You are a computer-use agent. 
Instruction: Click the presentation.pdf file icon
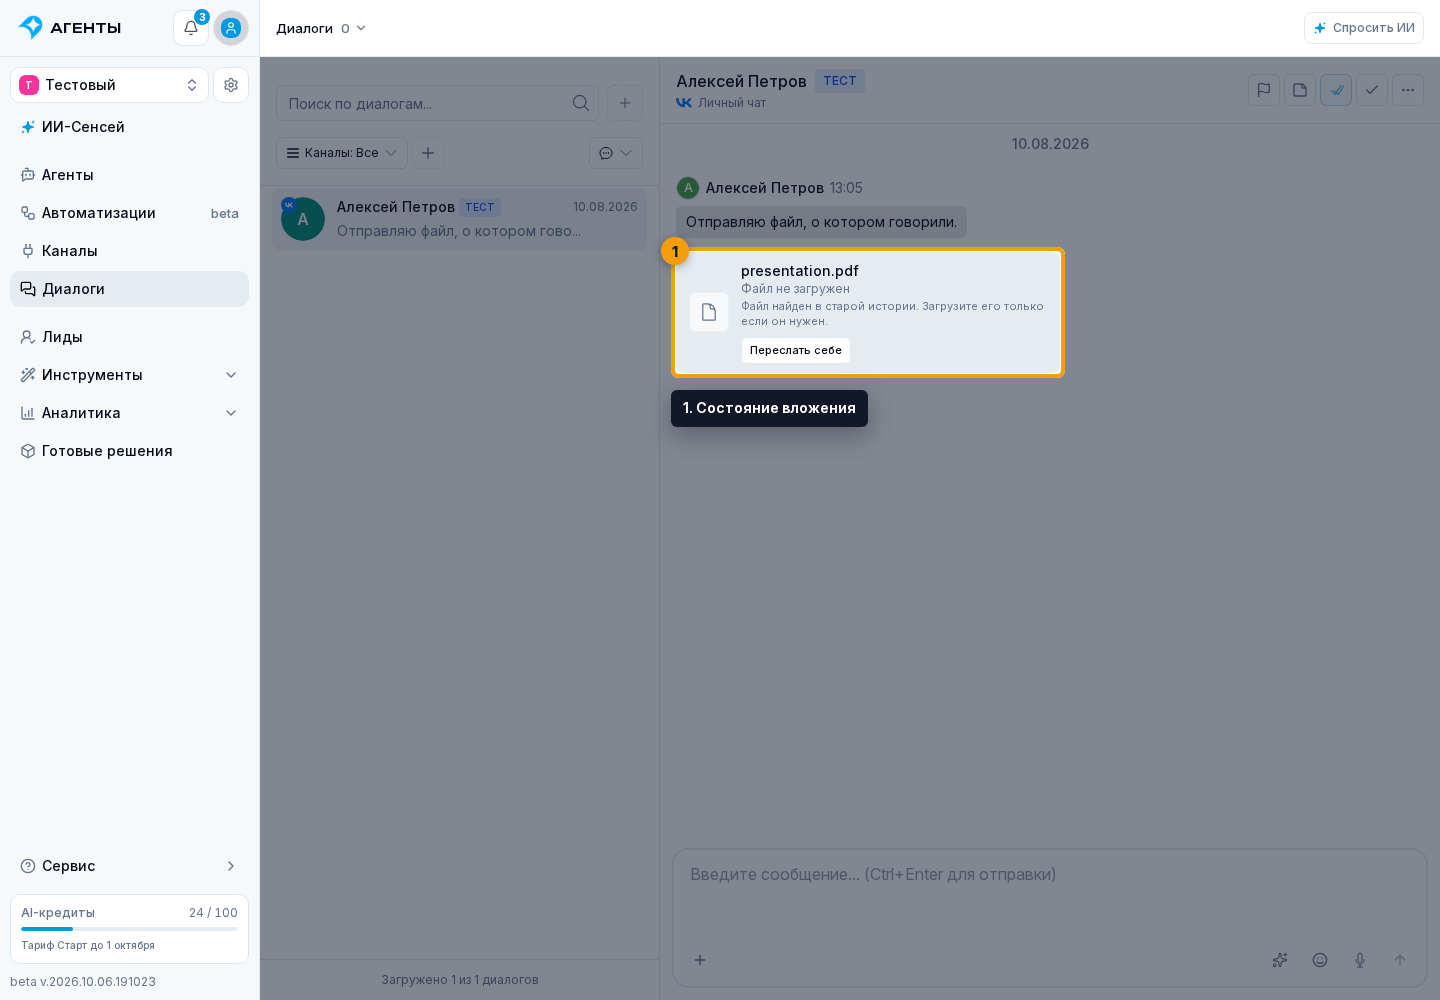pyautogui.click(x=709, y=312)
